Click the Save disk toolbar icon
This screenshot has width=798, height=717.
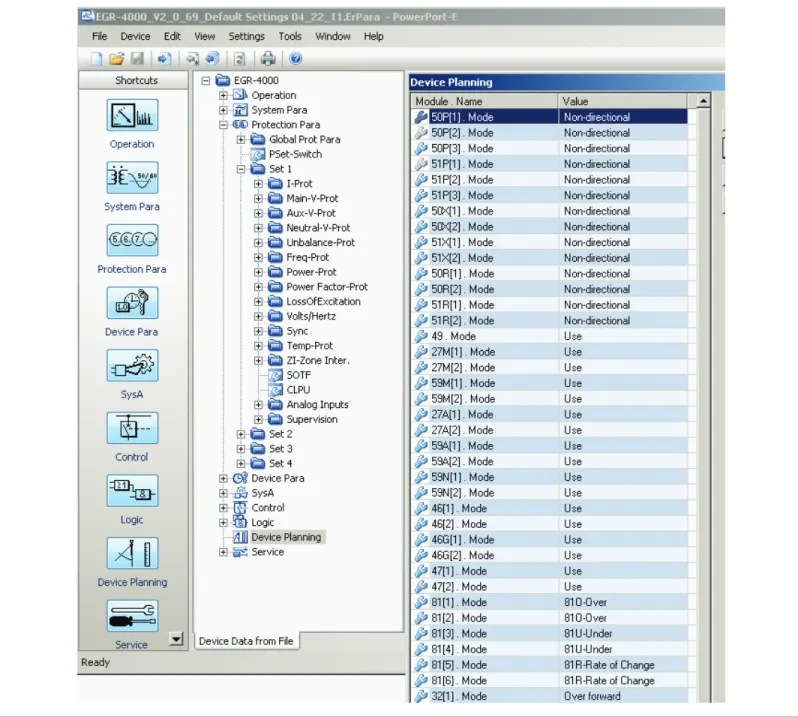tap(137, 59)
